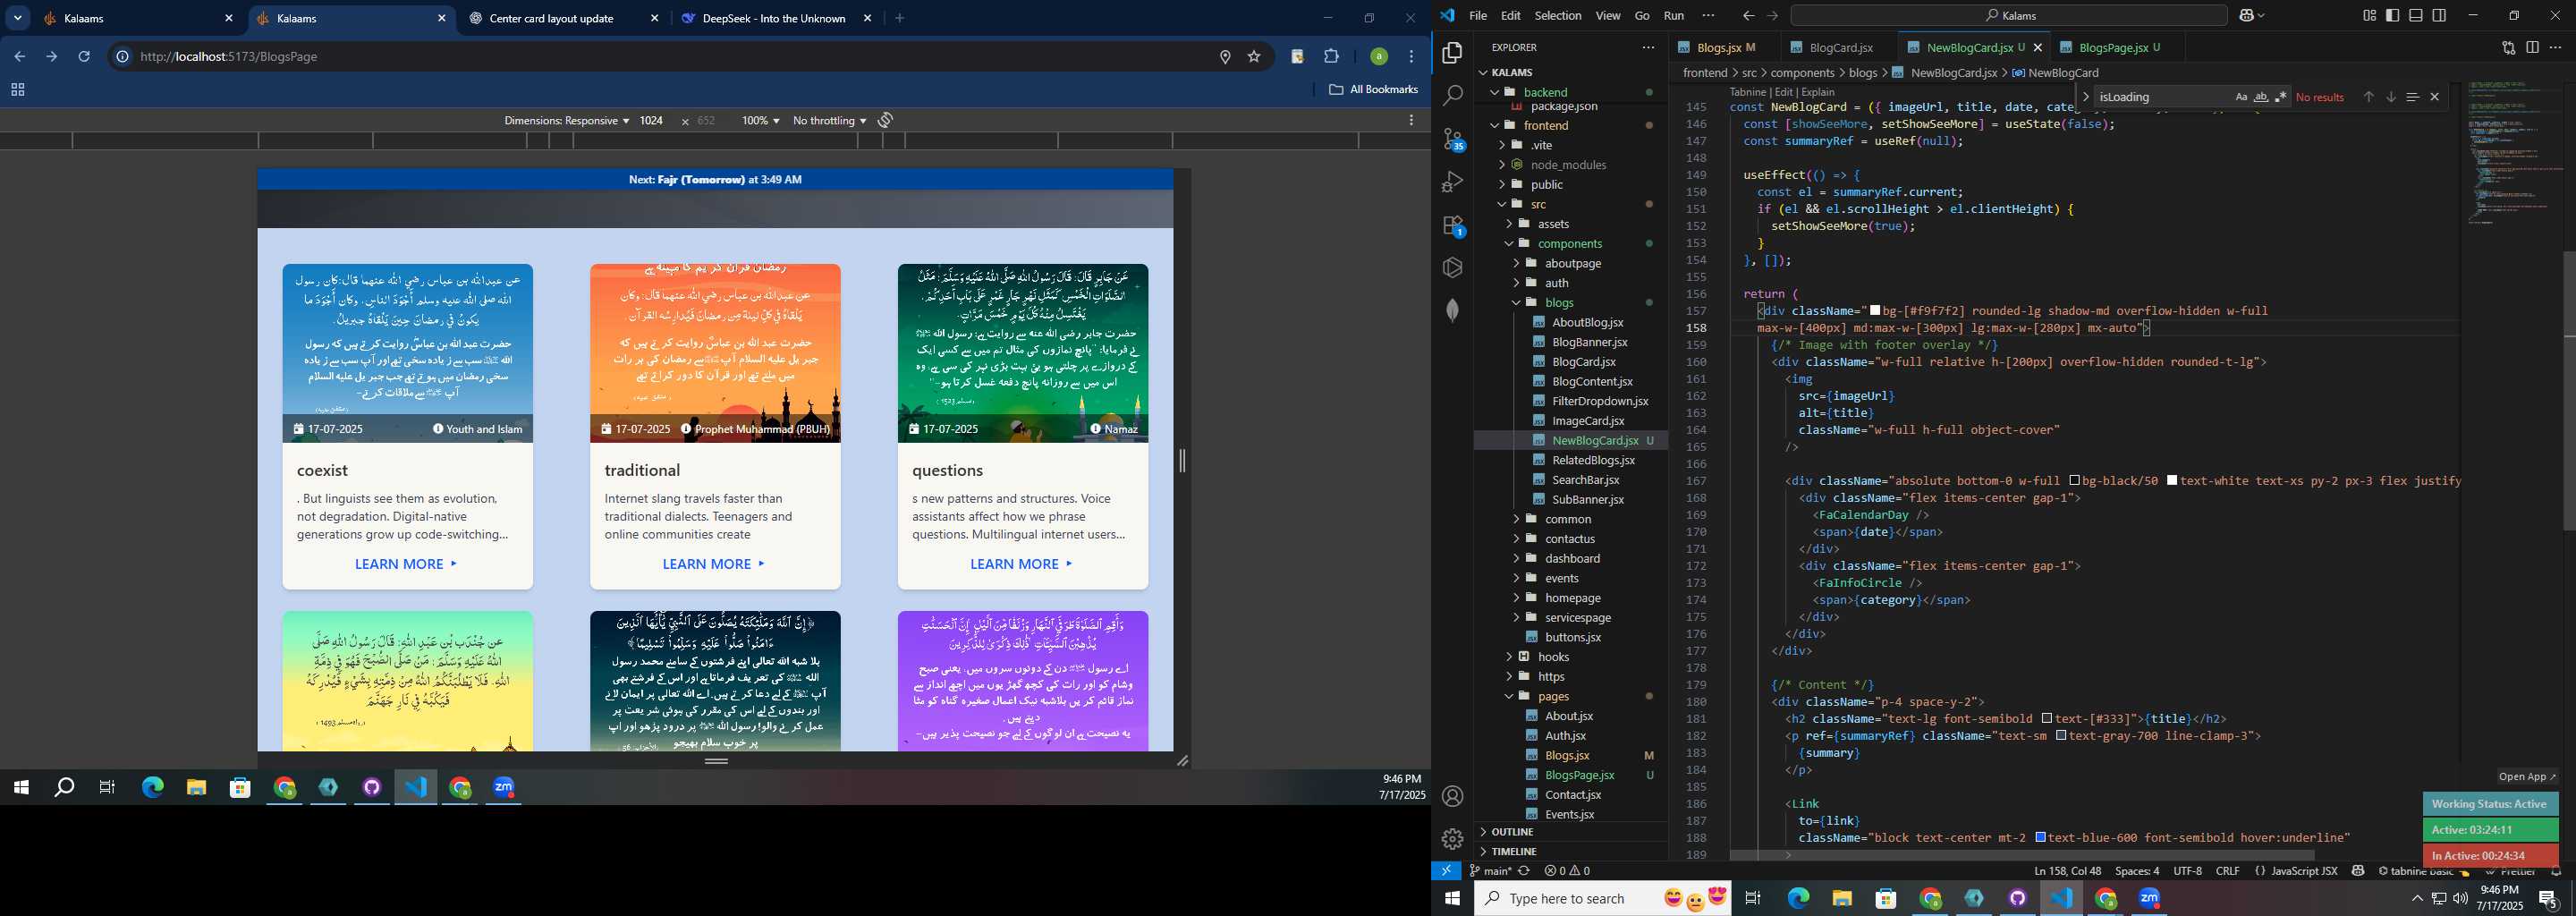This screenshot has height=916, width=2576.
Task: Click Customize Layout icon in VS Code title bar
Action: pos(2369,15)
